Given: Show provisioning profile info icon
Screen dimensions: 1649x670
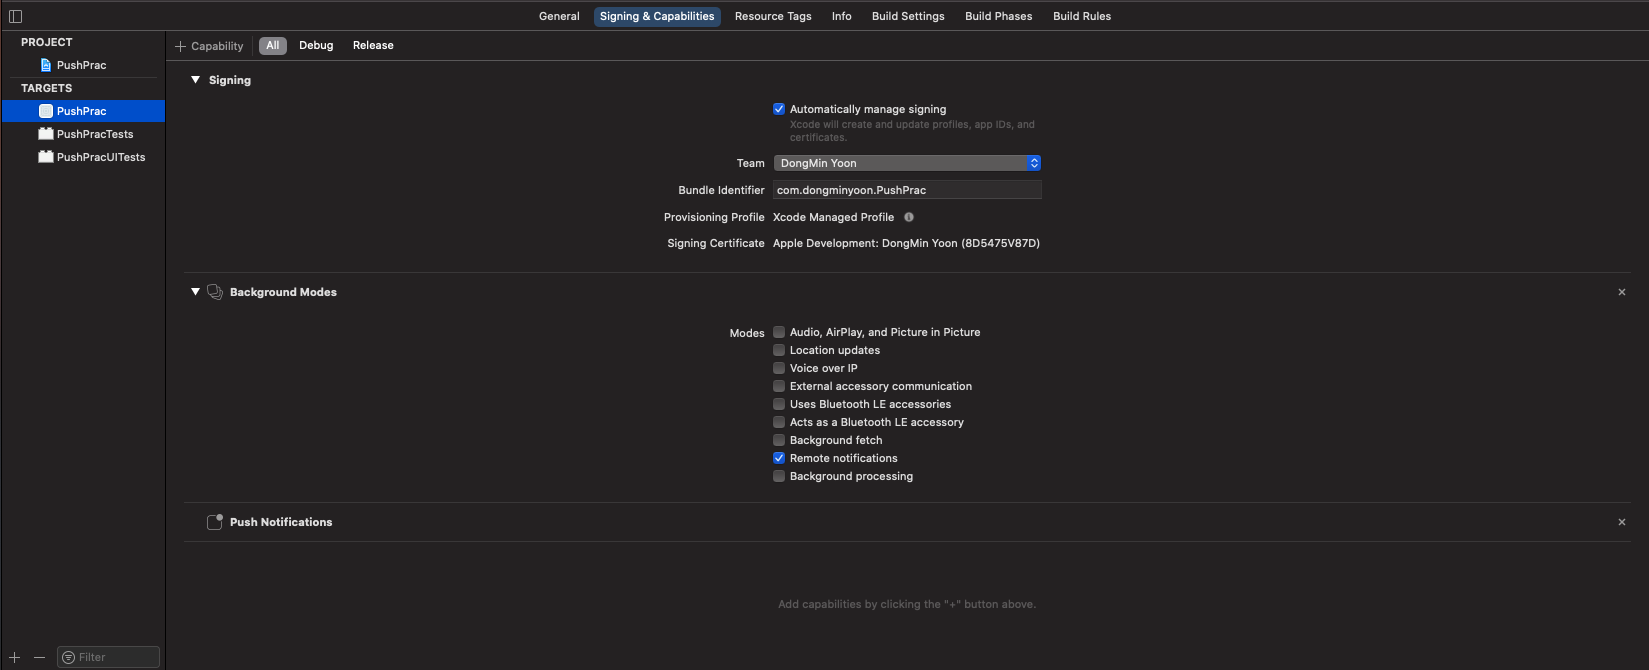Looking at the screenshot, I should [909, 217].
